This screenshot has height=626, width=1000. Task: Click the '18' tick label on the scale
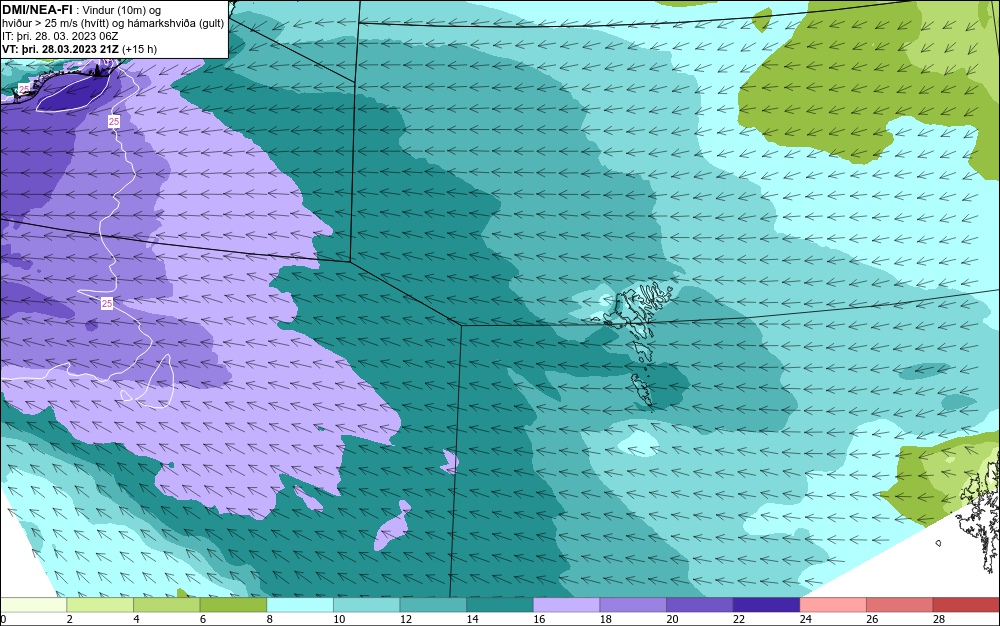coord(605,619)
